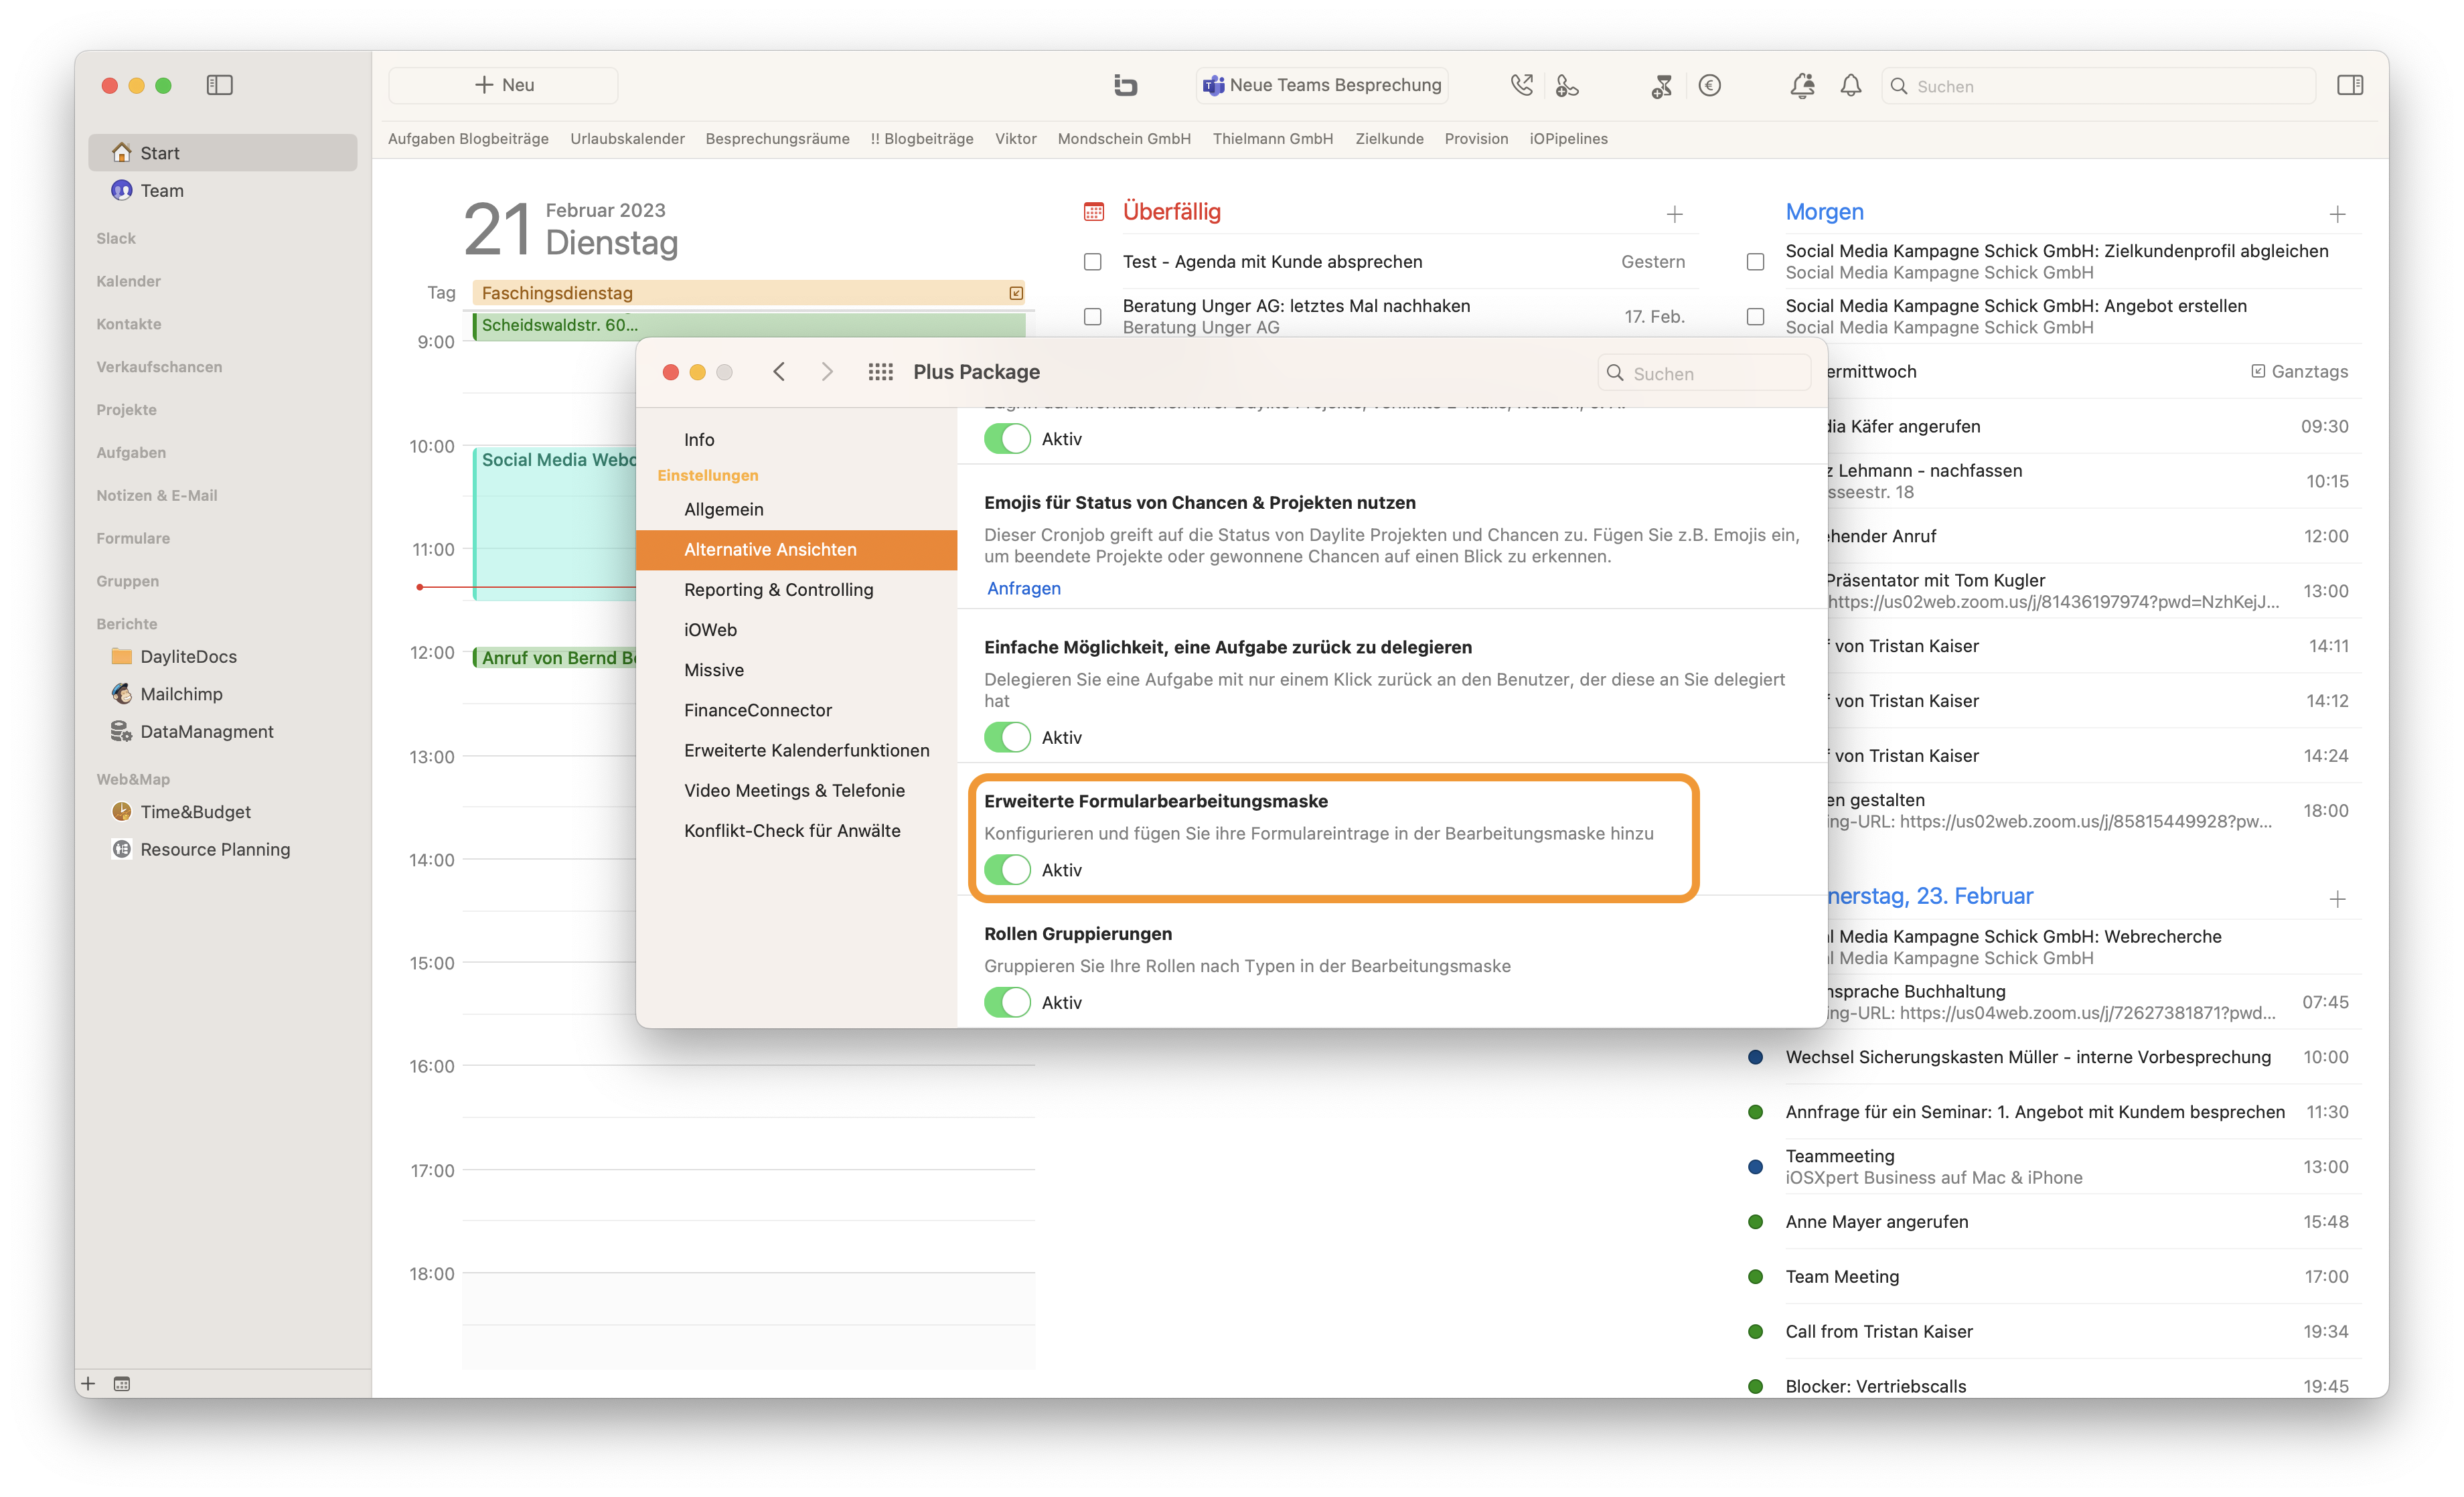Toggle Aktiv for Aufgabe zurück delegieren
The height and width of the screenshot is (1497, 2464).
tap(1007, 737)
